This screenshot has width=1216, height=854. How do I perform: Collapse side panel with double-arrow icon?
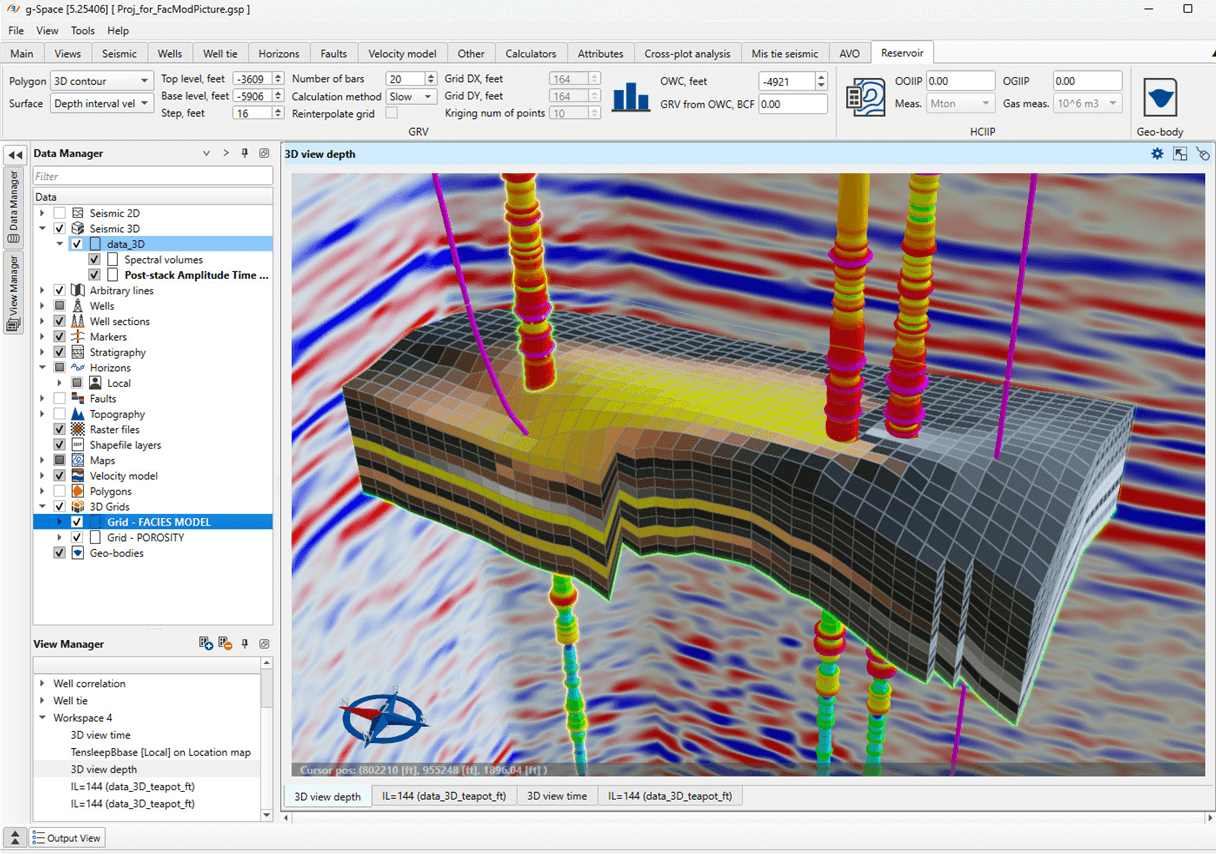(x=15, y=155)
